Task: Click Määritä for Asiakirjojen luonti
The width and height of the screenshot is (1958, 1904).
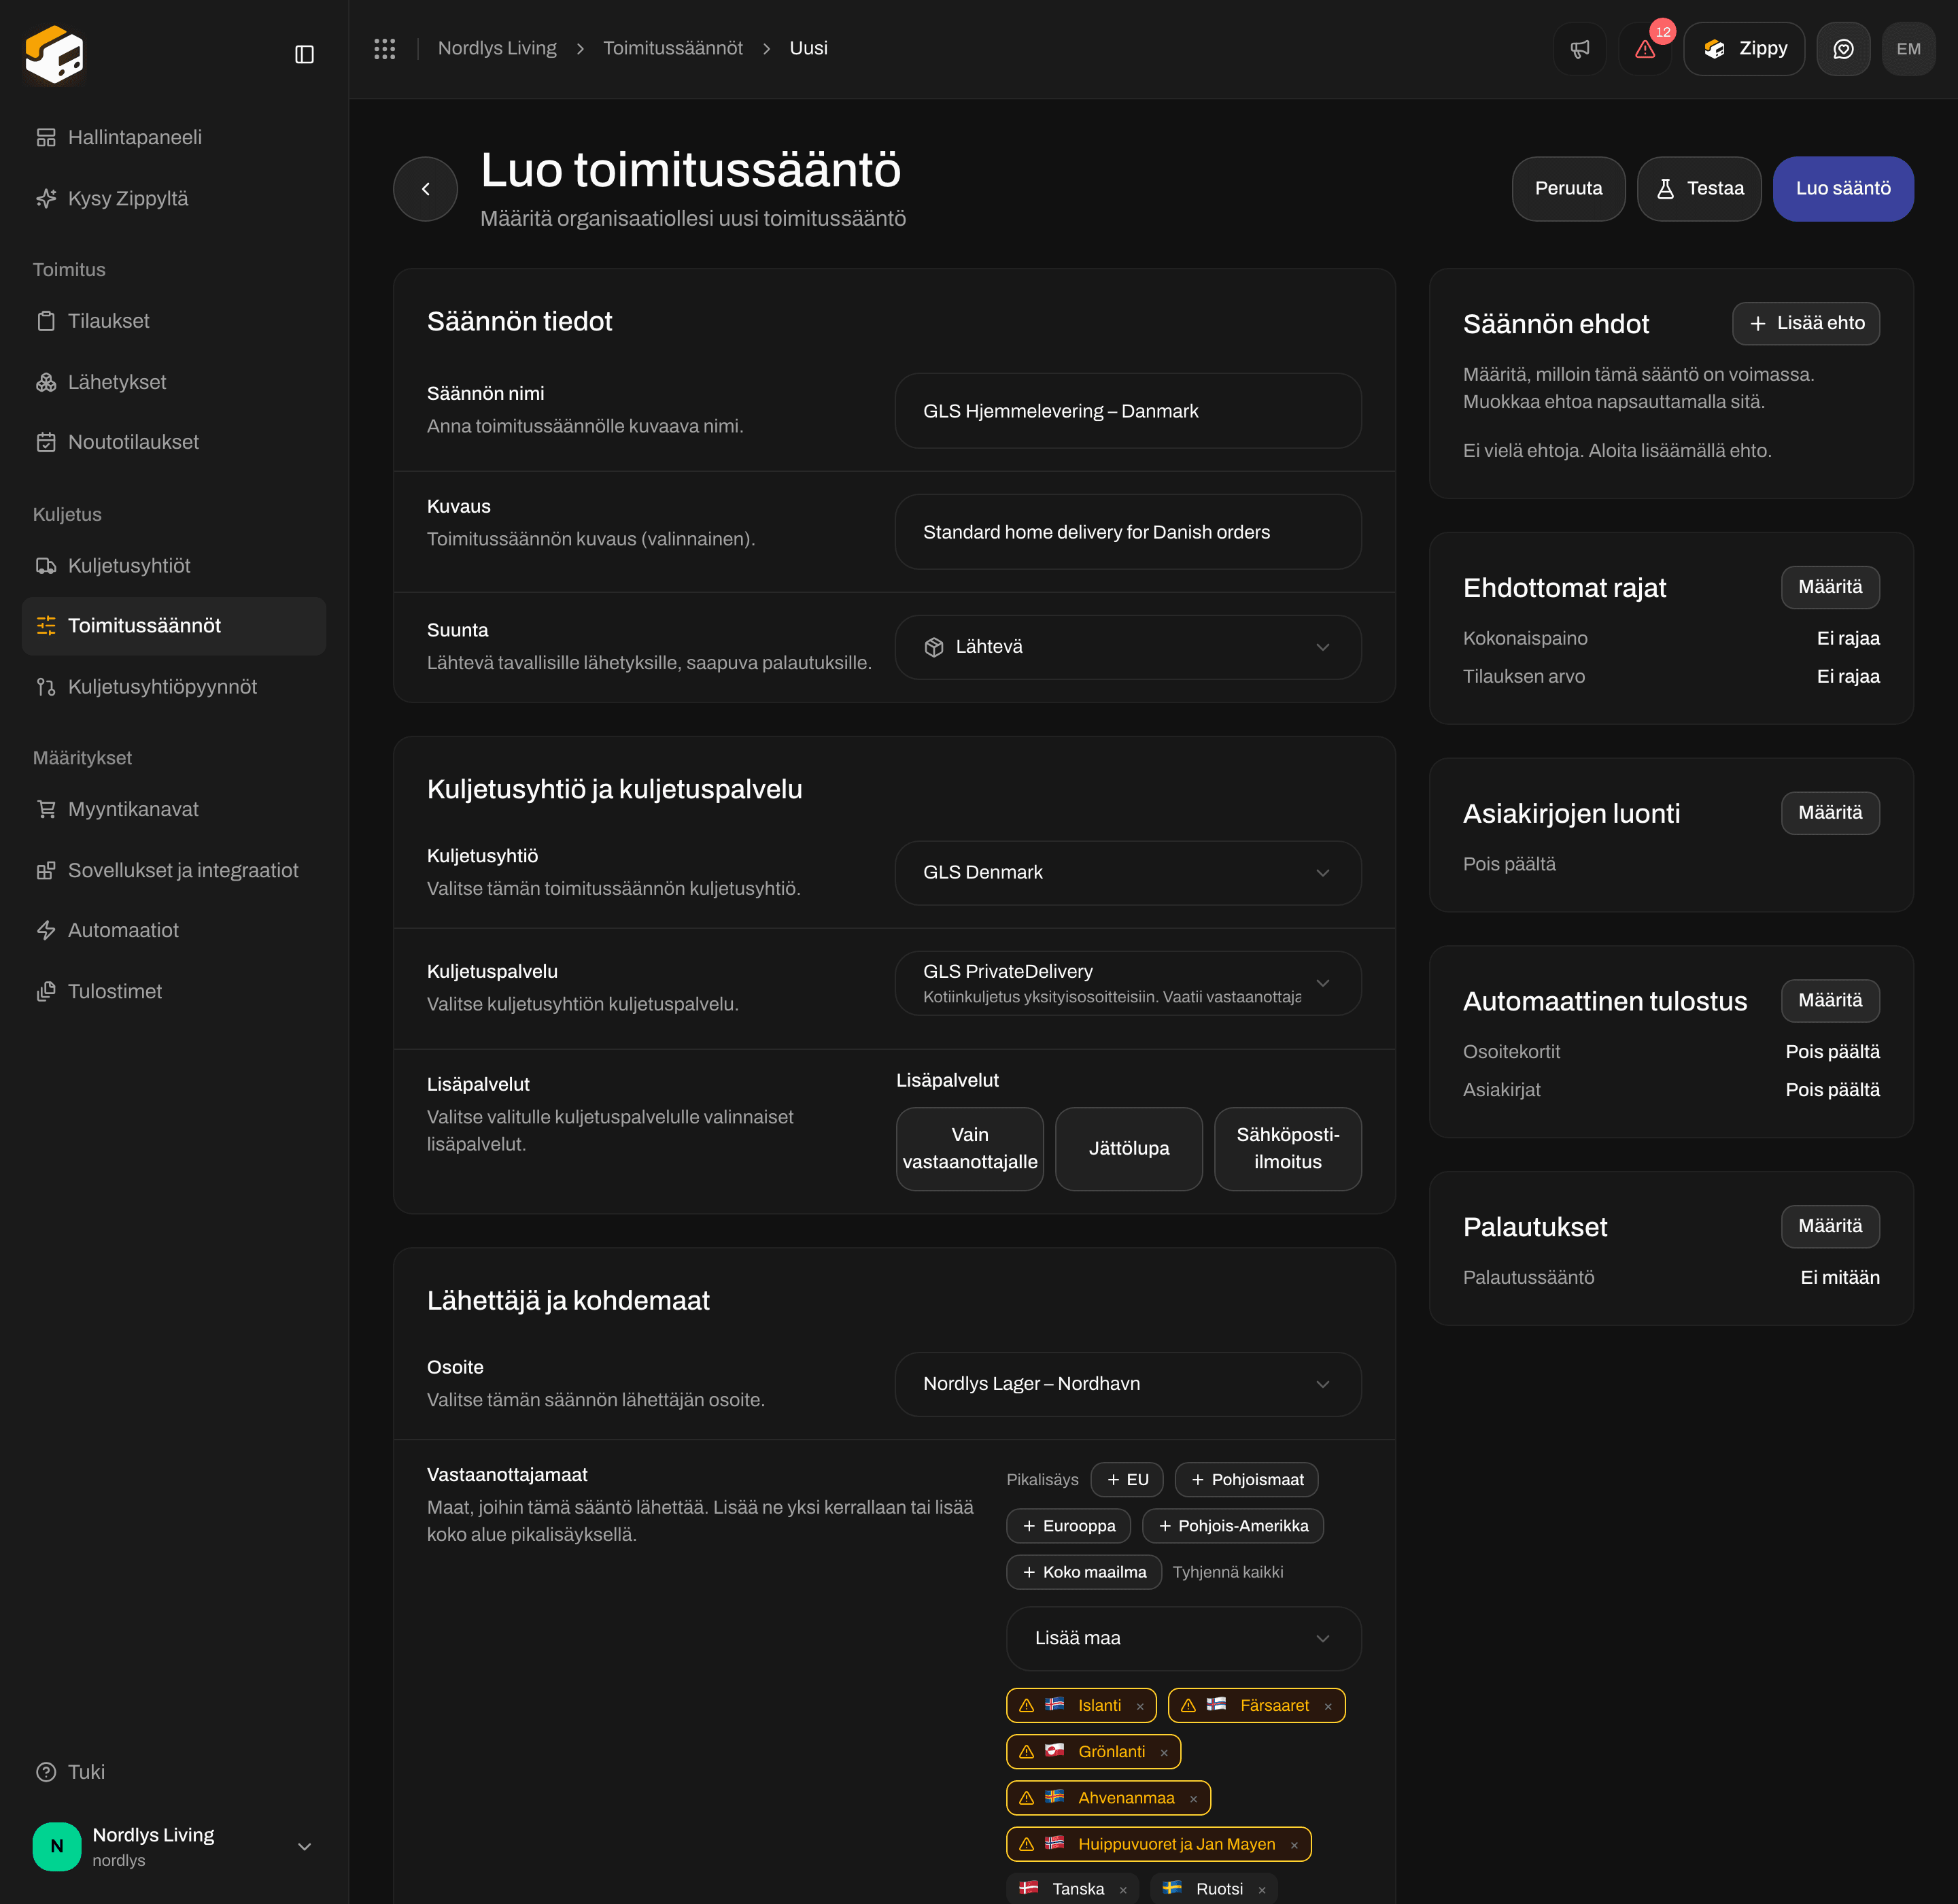Action: pos(1829,813)
